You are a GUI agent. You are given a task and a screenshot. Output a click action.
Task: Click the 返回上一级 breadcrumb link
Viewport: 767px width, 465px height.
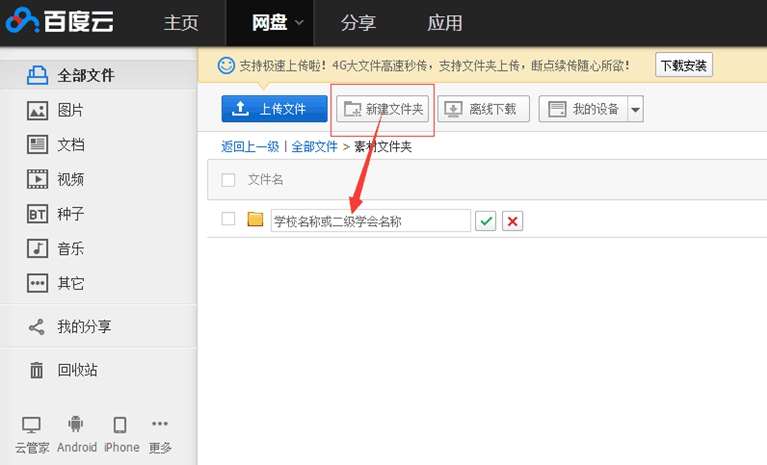(x=251, y=147)
